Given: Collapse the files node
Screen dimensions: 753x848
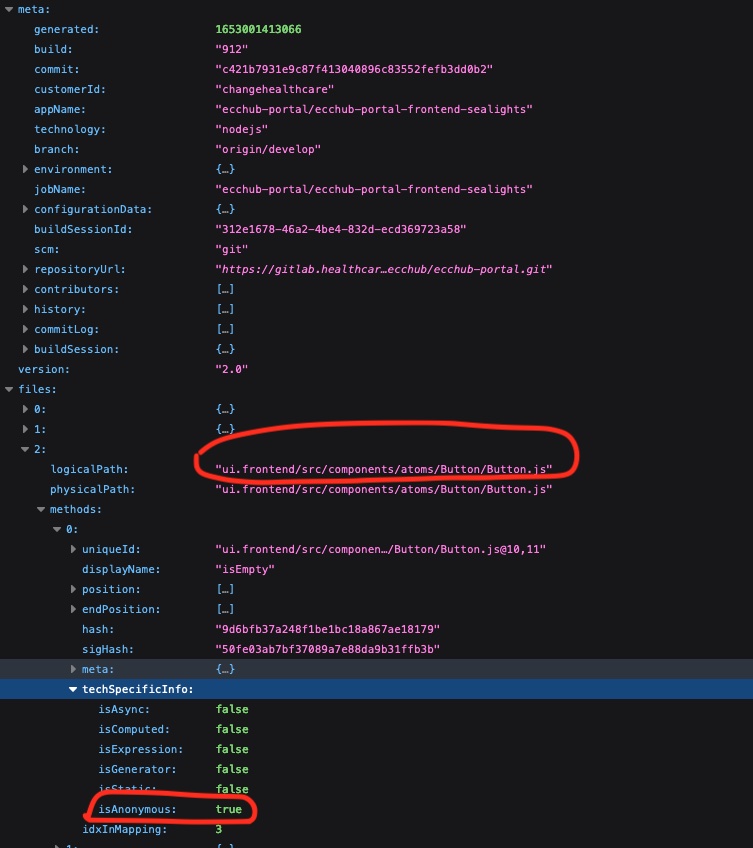Looking at the screenshot, I should click(x=9, y=389).
